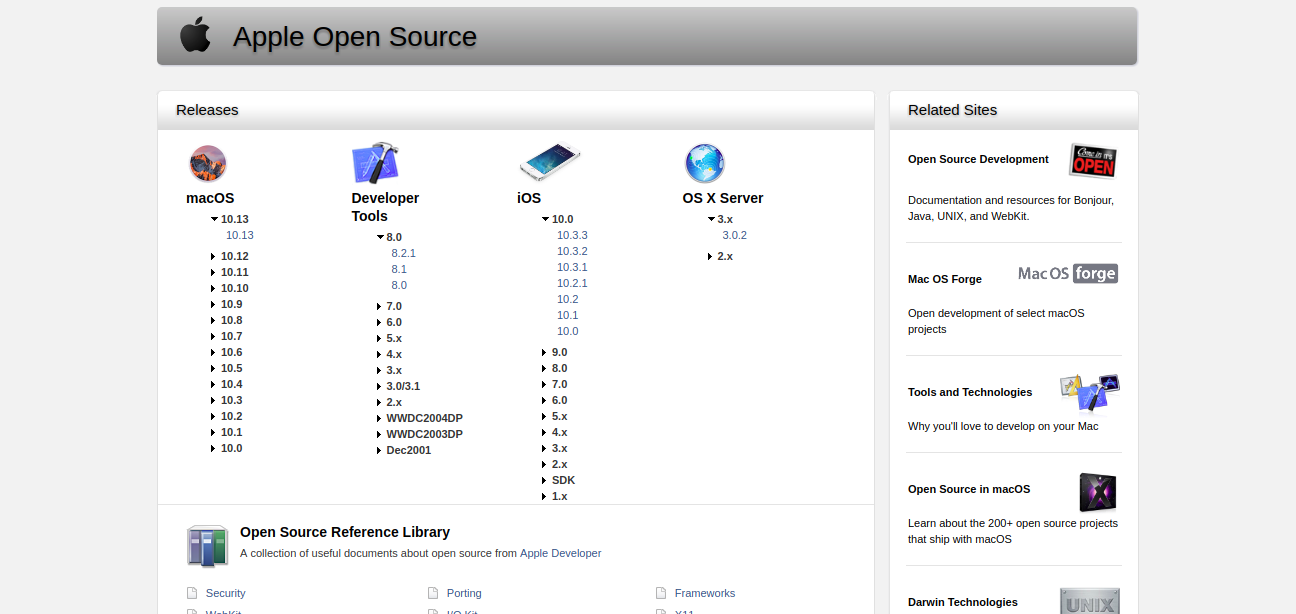Click the neon OPEN sign image
1296x614 pixels.
point(1092,160)
